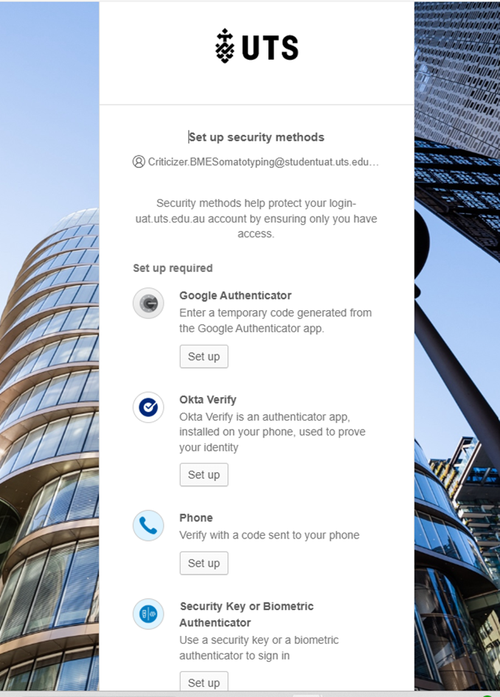Click the 'Set up security methods' heading
500x697 pixels.
[x=256, y=137]
